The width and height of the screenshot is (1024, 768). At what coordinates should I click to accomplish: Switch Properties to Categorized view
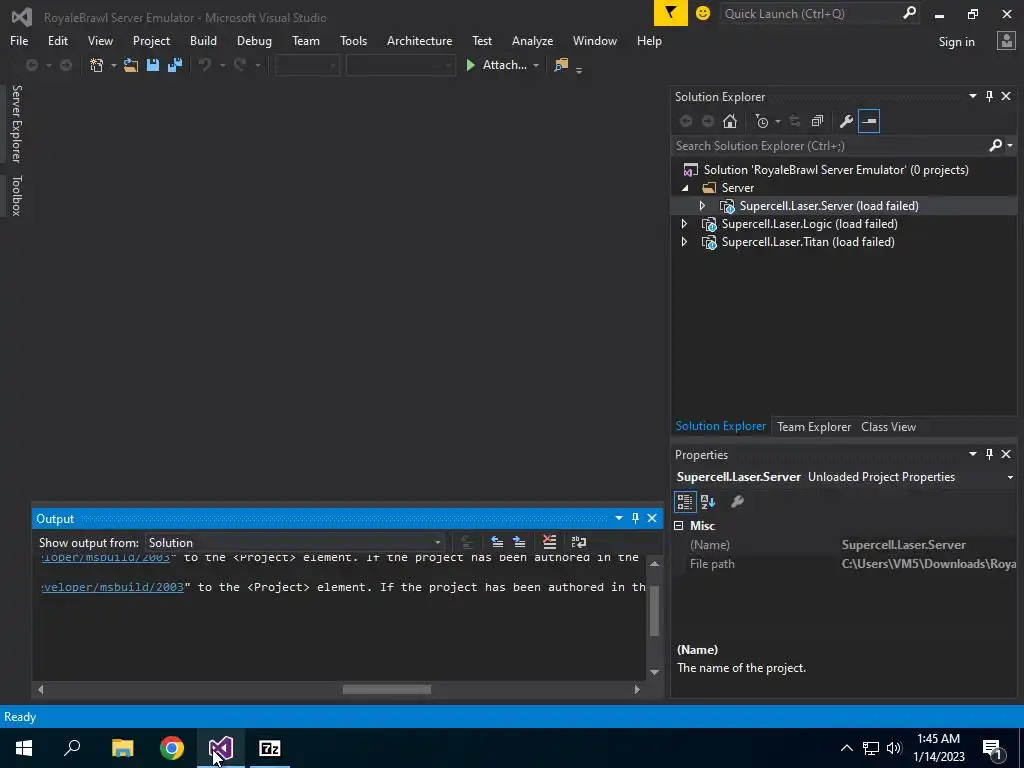coord(684,502)
